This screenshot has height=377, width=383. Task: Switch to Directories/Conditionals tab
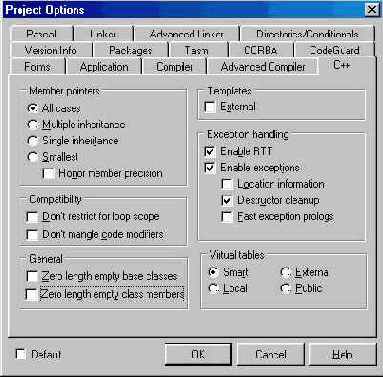click(x=307, y=34)
